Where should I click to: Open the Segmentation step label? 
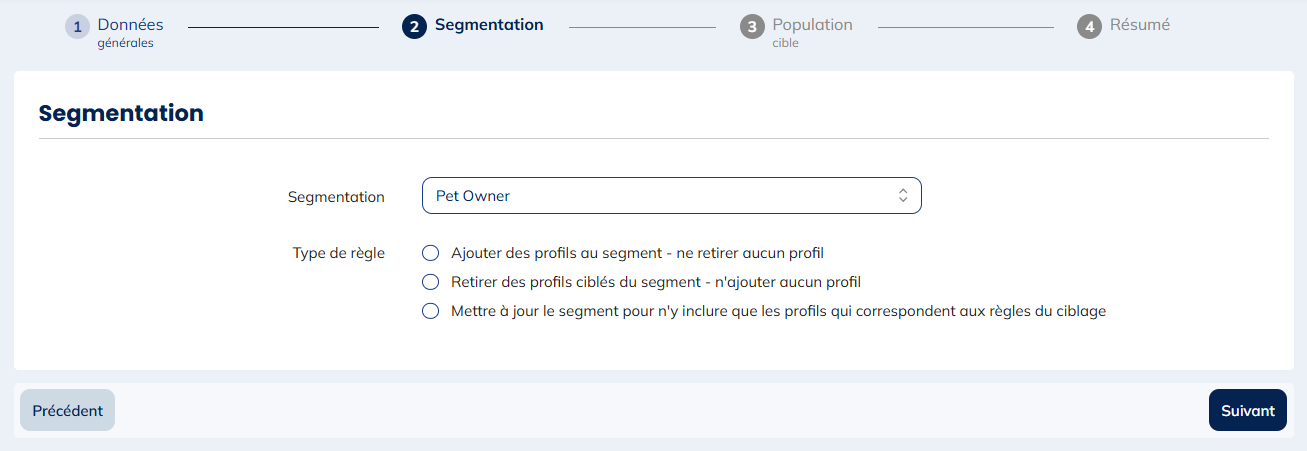(x=489, y=25)
